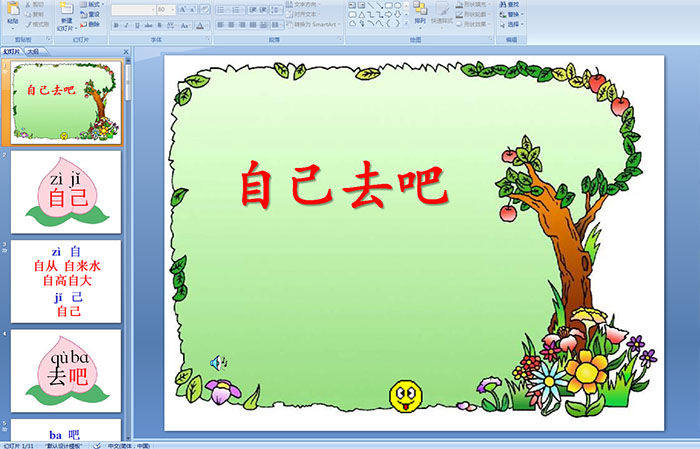Screen dimensions: 700x449
Task: Click the yellow smiley face on slide
Action: 404,395
